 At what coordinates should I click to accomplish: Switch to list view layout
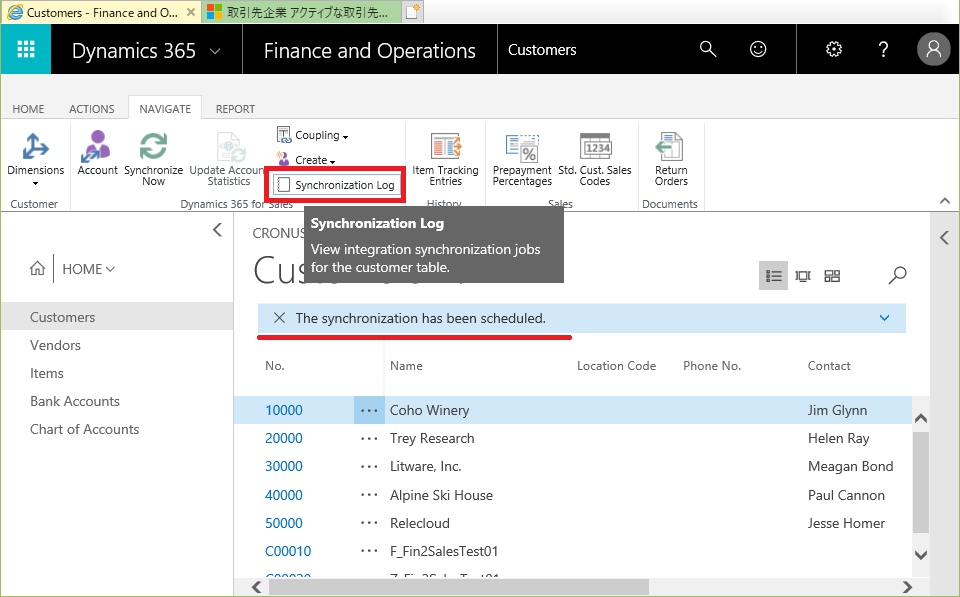(773, 276)
